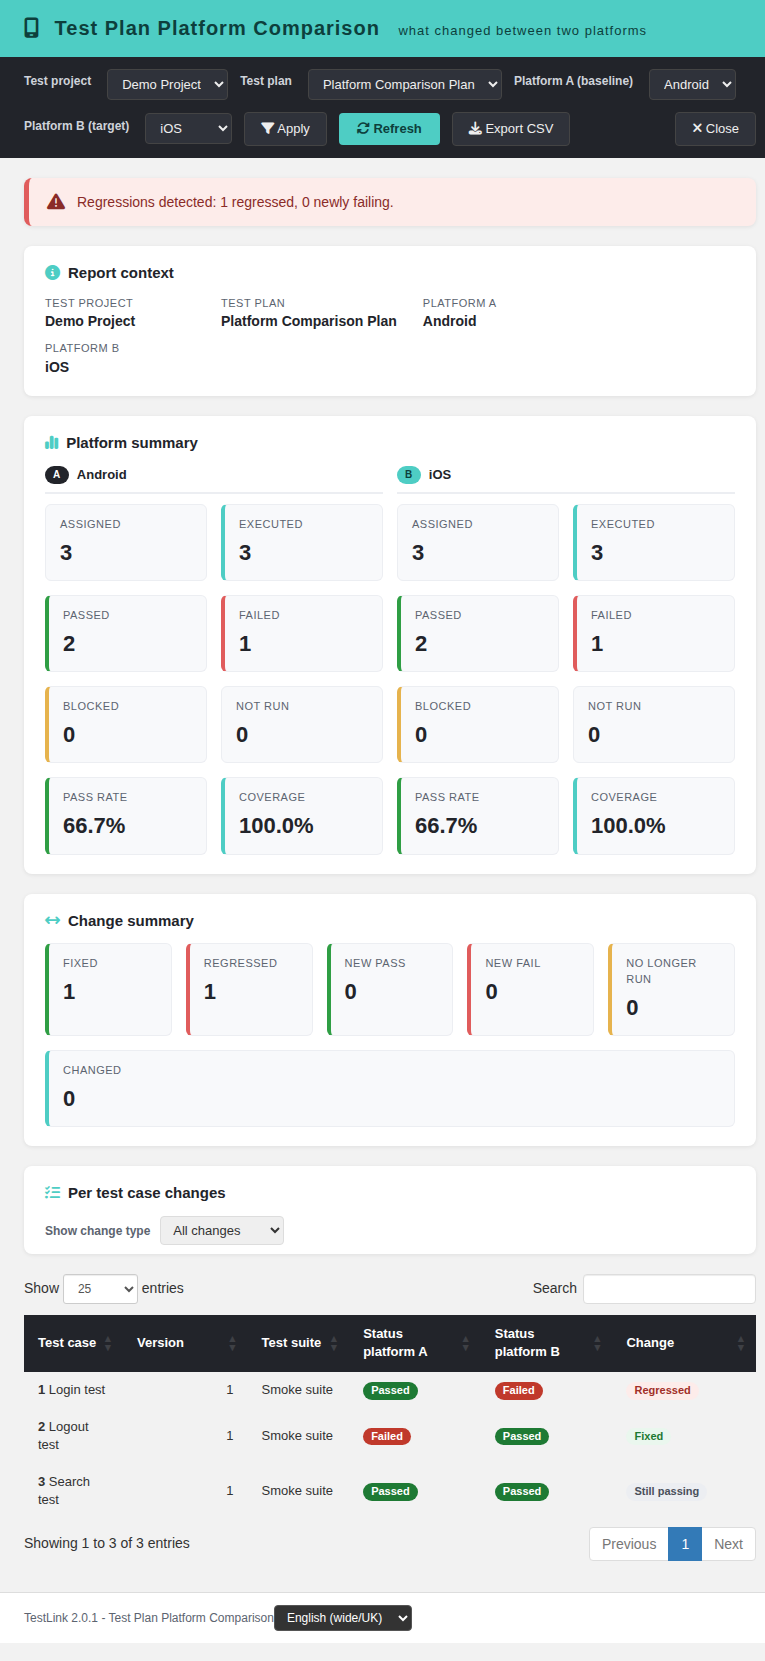Screen dimensions: 765x1661
Task: Click the REGRESSED change summary card
Action: coord(249,989)
